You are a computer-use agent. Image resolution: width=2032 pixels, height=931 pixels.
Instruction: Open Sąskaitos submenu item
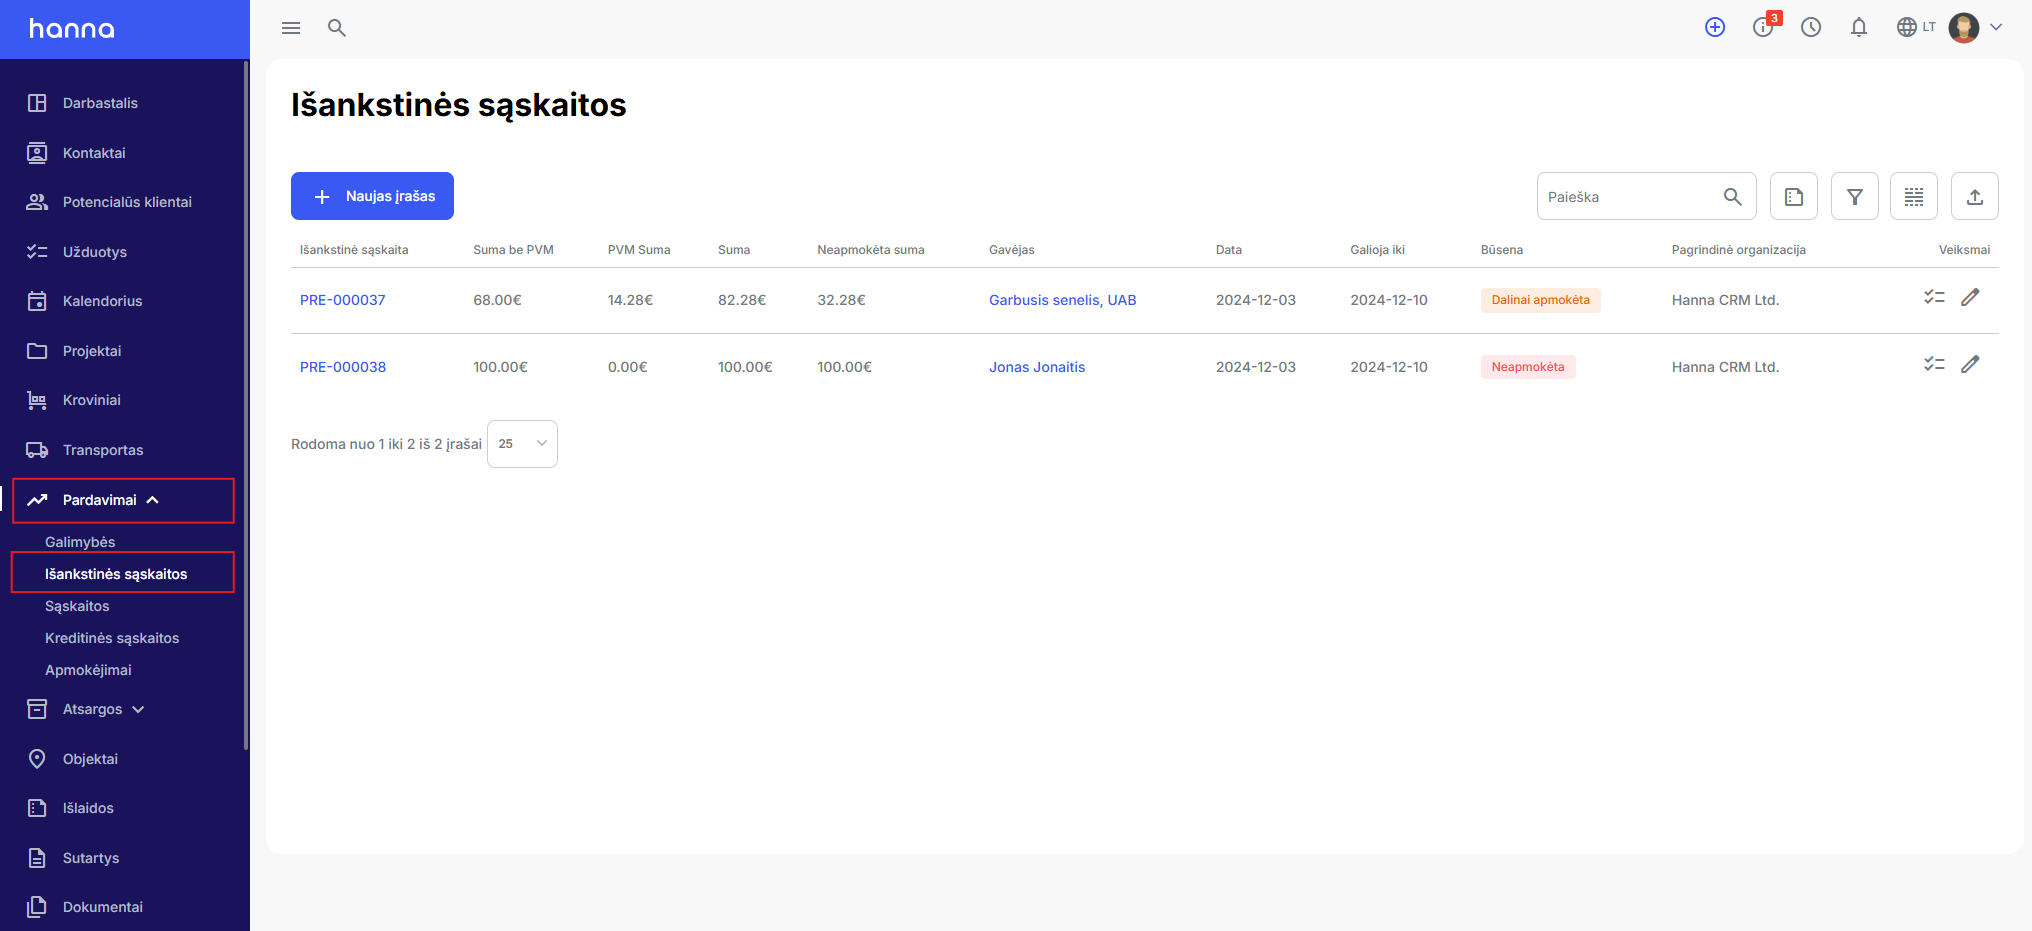pyautogui.click(x=77, y=606)
